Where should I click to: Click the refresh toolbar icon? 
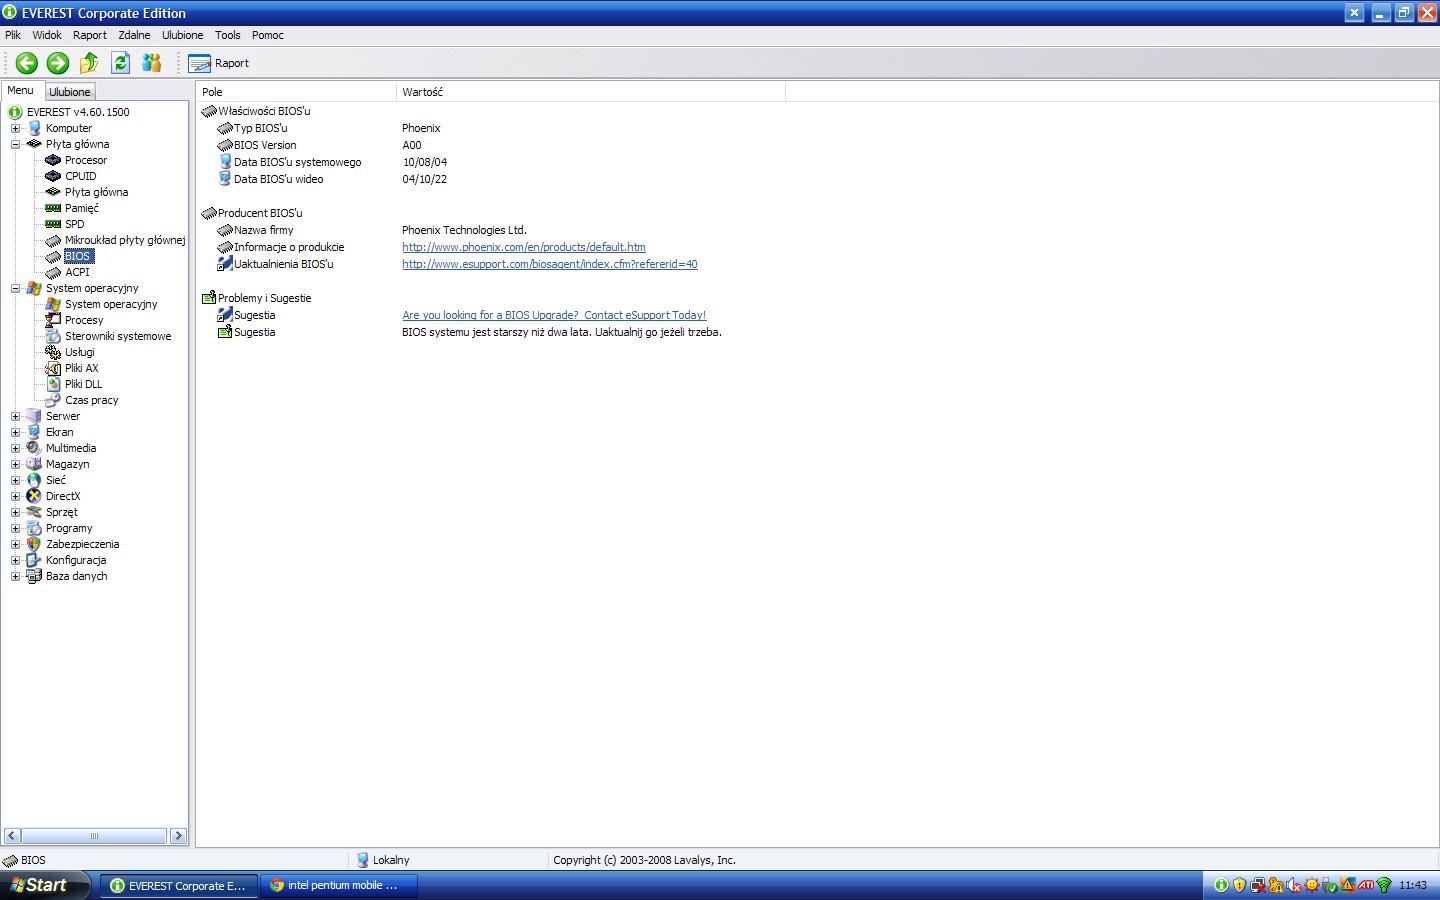(120, 62)
